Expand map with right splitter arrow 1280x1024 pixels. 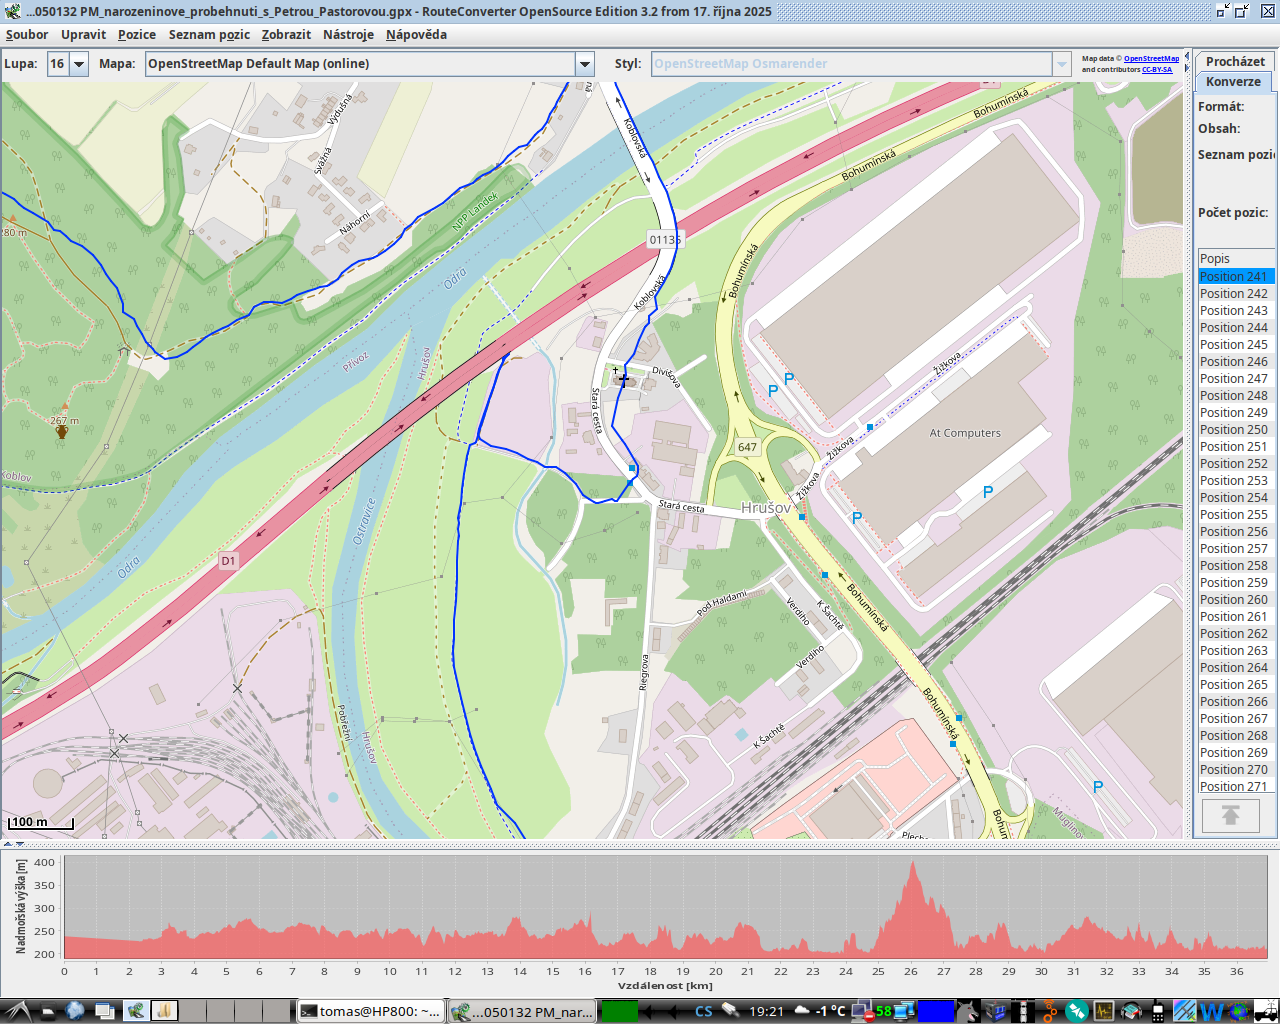pos(1187,69)
